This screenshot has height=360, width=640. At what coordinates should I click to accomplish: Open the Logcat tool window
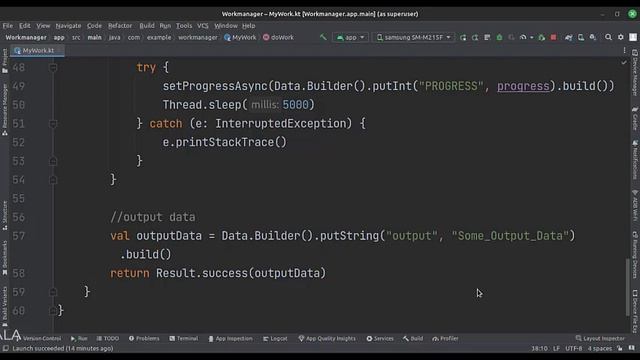tap(276, 338)
